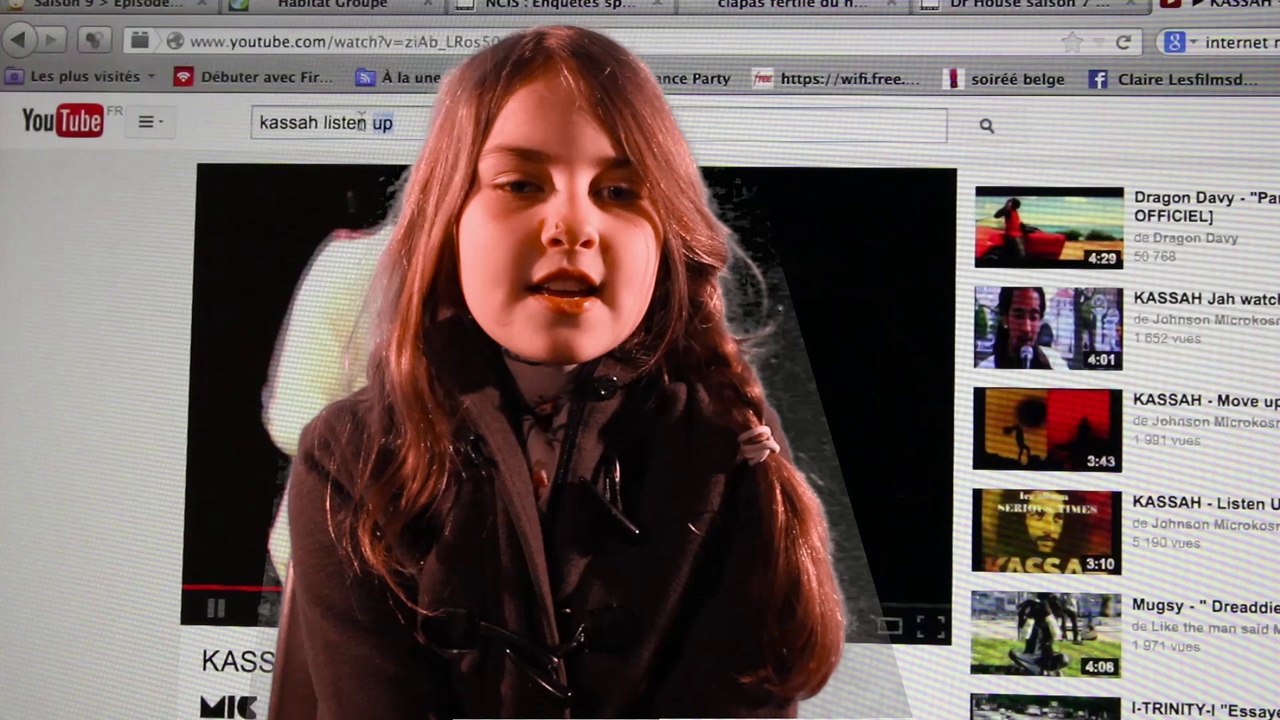Click the RSS icon of À la une

365,77
